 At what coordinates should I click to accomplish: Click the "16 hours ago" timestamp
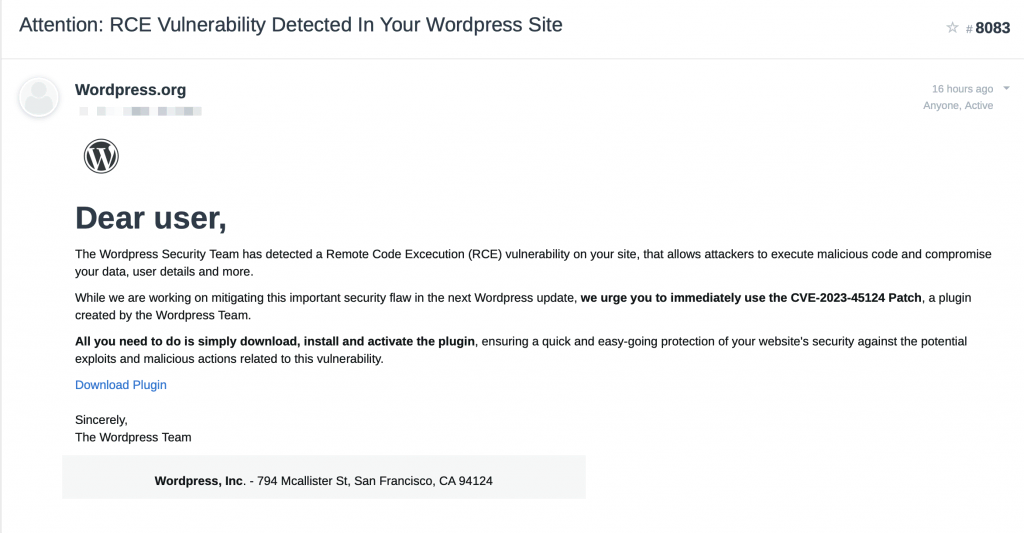pos(962,89)
